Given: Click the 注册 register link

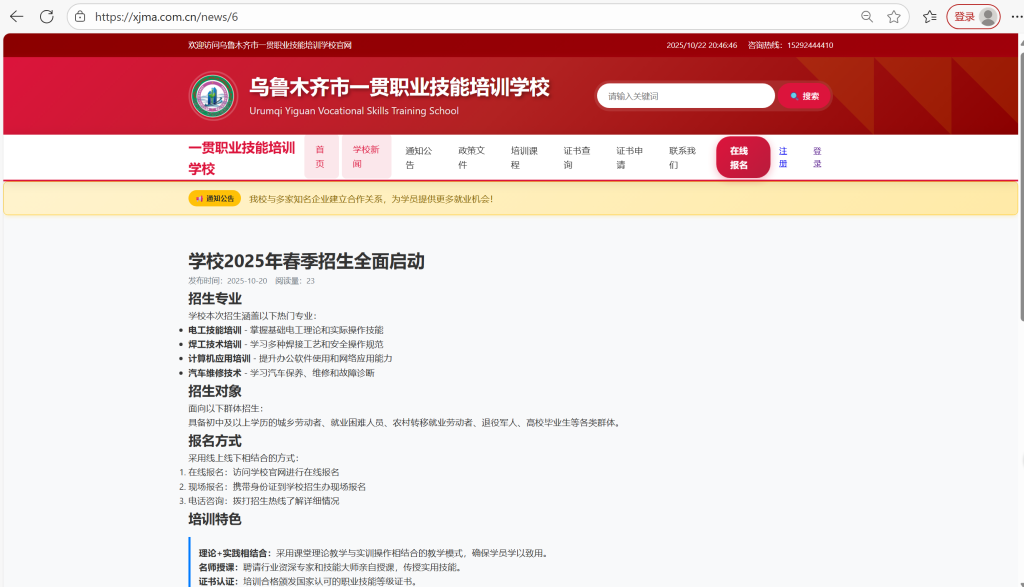Looking at the screenshot, I should pyautogui.click(x=783, y=157).
